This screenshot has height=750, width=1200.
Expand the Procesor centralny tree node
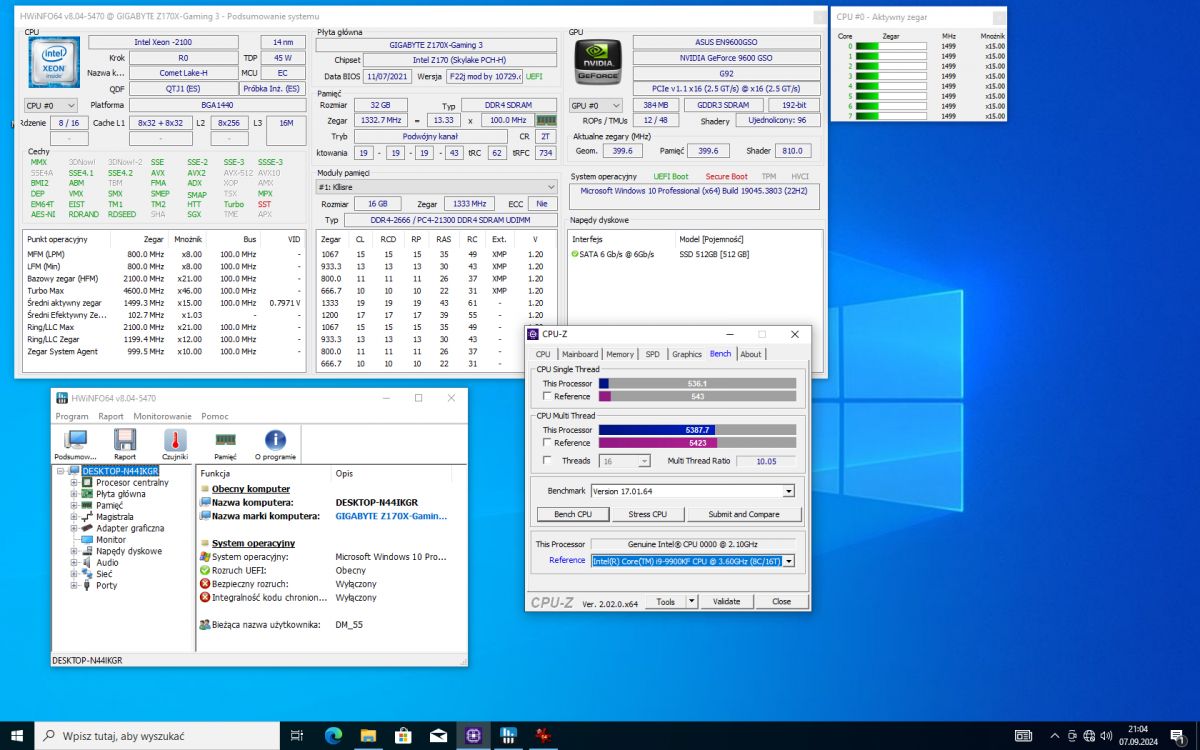(x=74, y=482)
